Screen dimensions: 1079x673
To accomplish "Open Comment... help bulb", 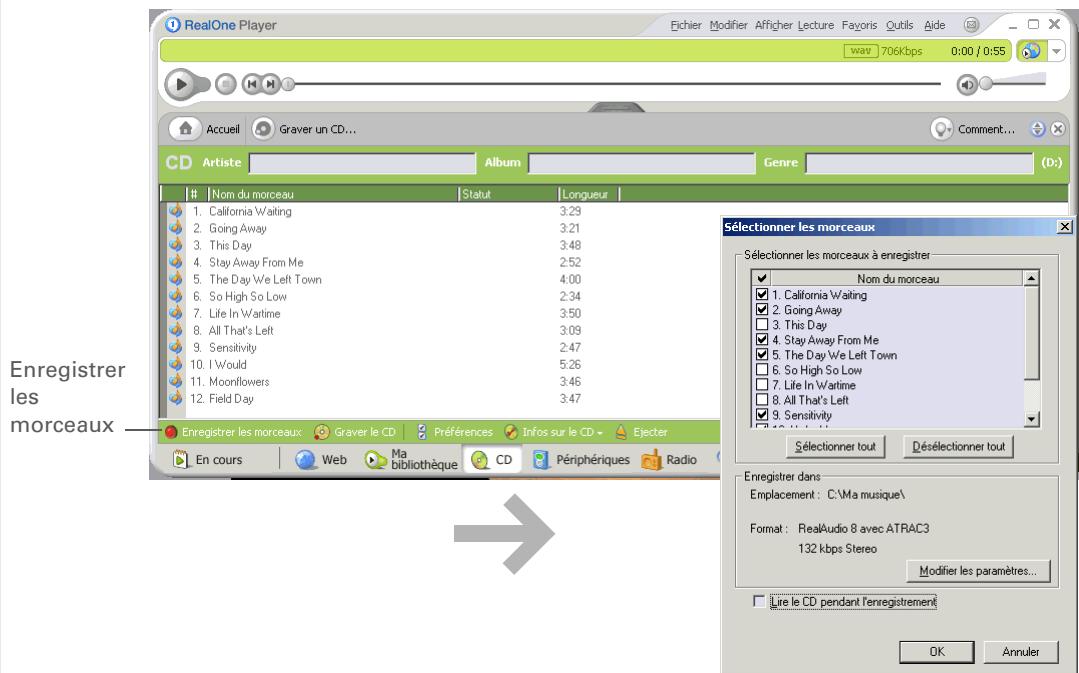I will (x=941, y=129).
